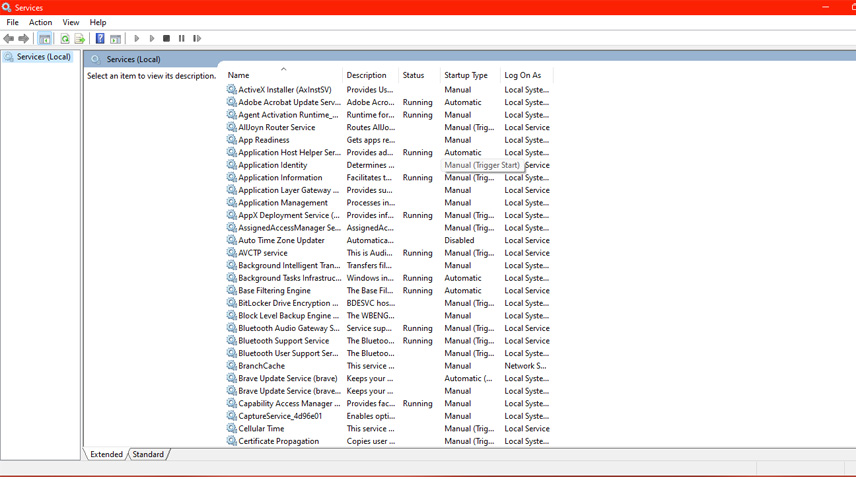Image resolution: width=856 pixels, height=482 pixels.
Task: Open the blue Help icon in toolbar
Action: click(x=100, y=39)
